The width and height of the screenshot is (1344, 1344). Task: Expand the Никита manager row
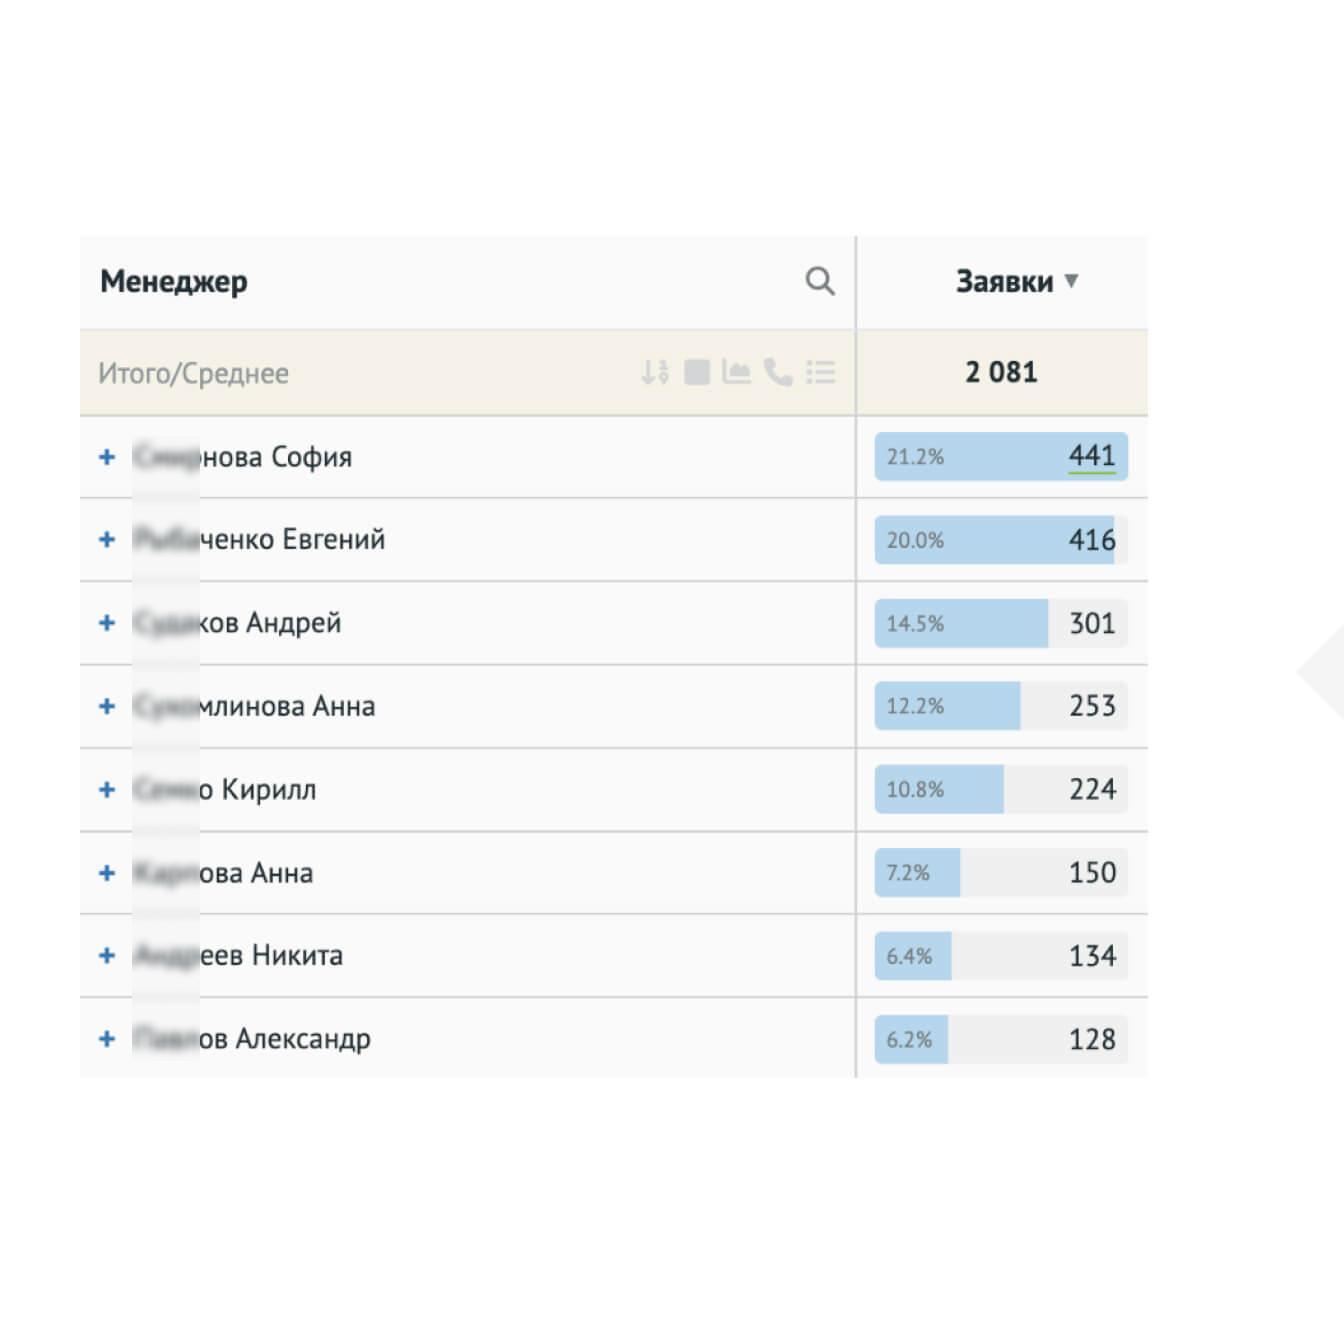[107, 956]
